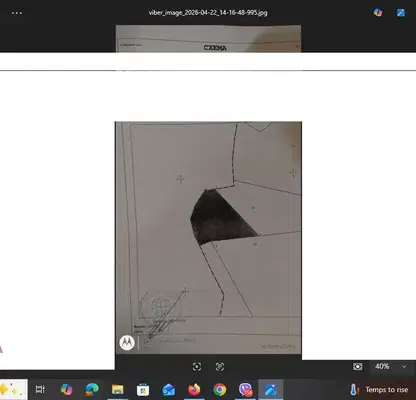Toggle the filmstrip view icon
This screenshot has height=400, width=416.
click(x=358, y=367)
